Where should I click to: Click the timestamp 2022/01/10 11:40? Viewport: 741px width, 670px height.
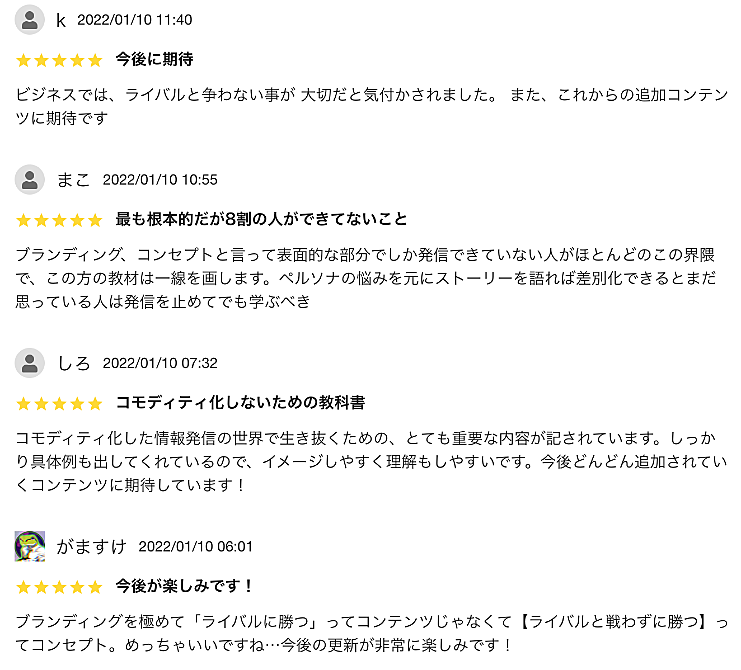[135, 20]
